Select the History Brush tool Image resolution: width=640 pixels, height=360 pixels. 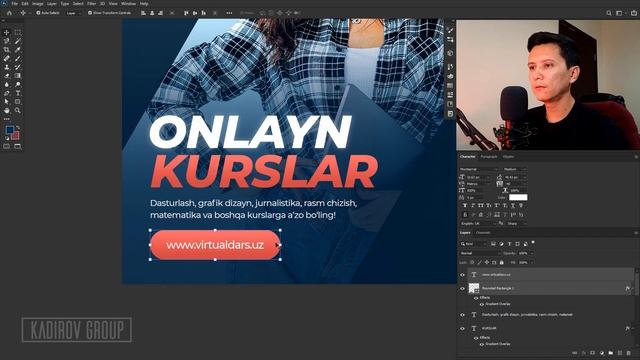tap(18, 67)
